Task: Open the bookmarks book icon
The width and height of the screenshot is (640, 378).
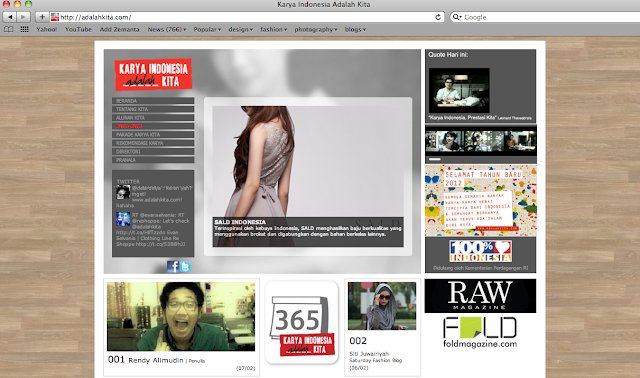Action: (9, 29)
